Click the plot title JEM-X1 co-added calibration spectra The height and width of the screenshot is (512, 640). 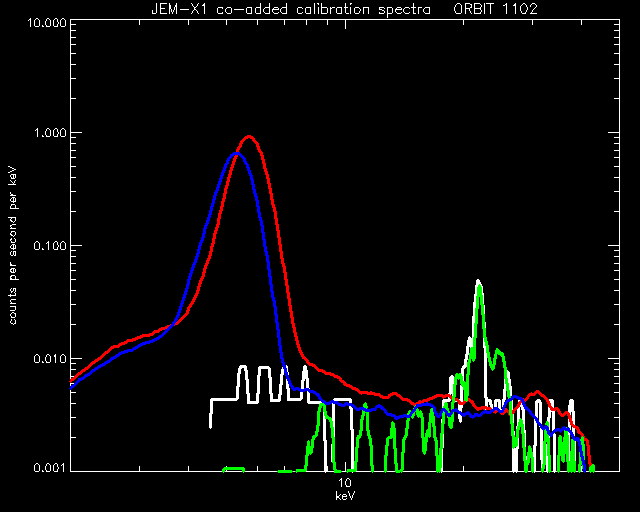[291, 9]
